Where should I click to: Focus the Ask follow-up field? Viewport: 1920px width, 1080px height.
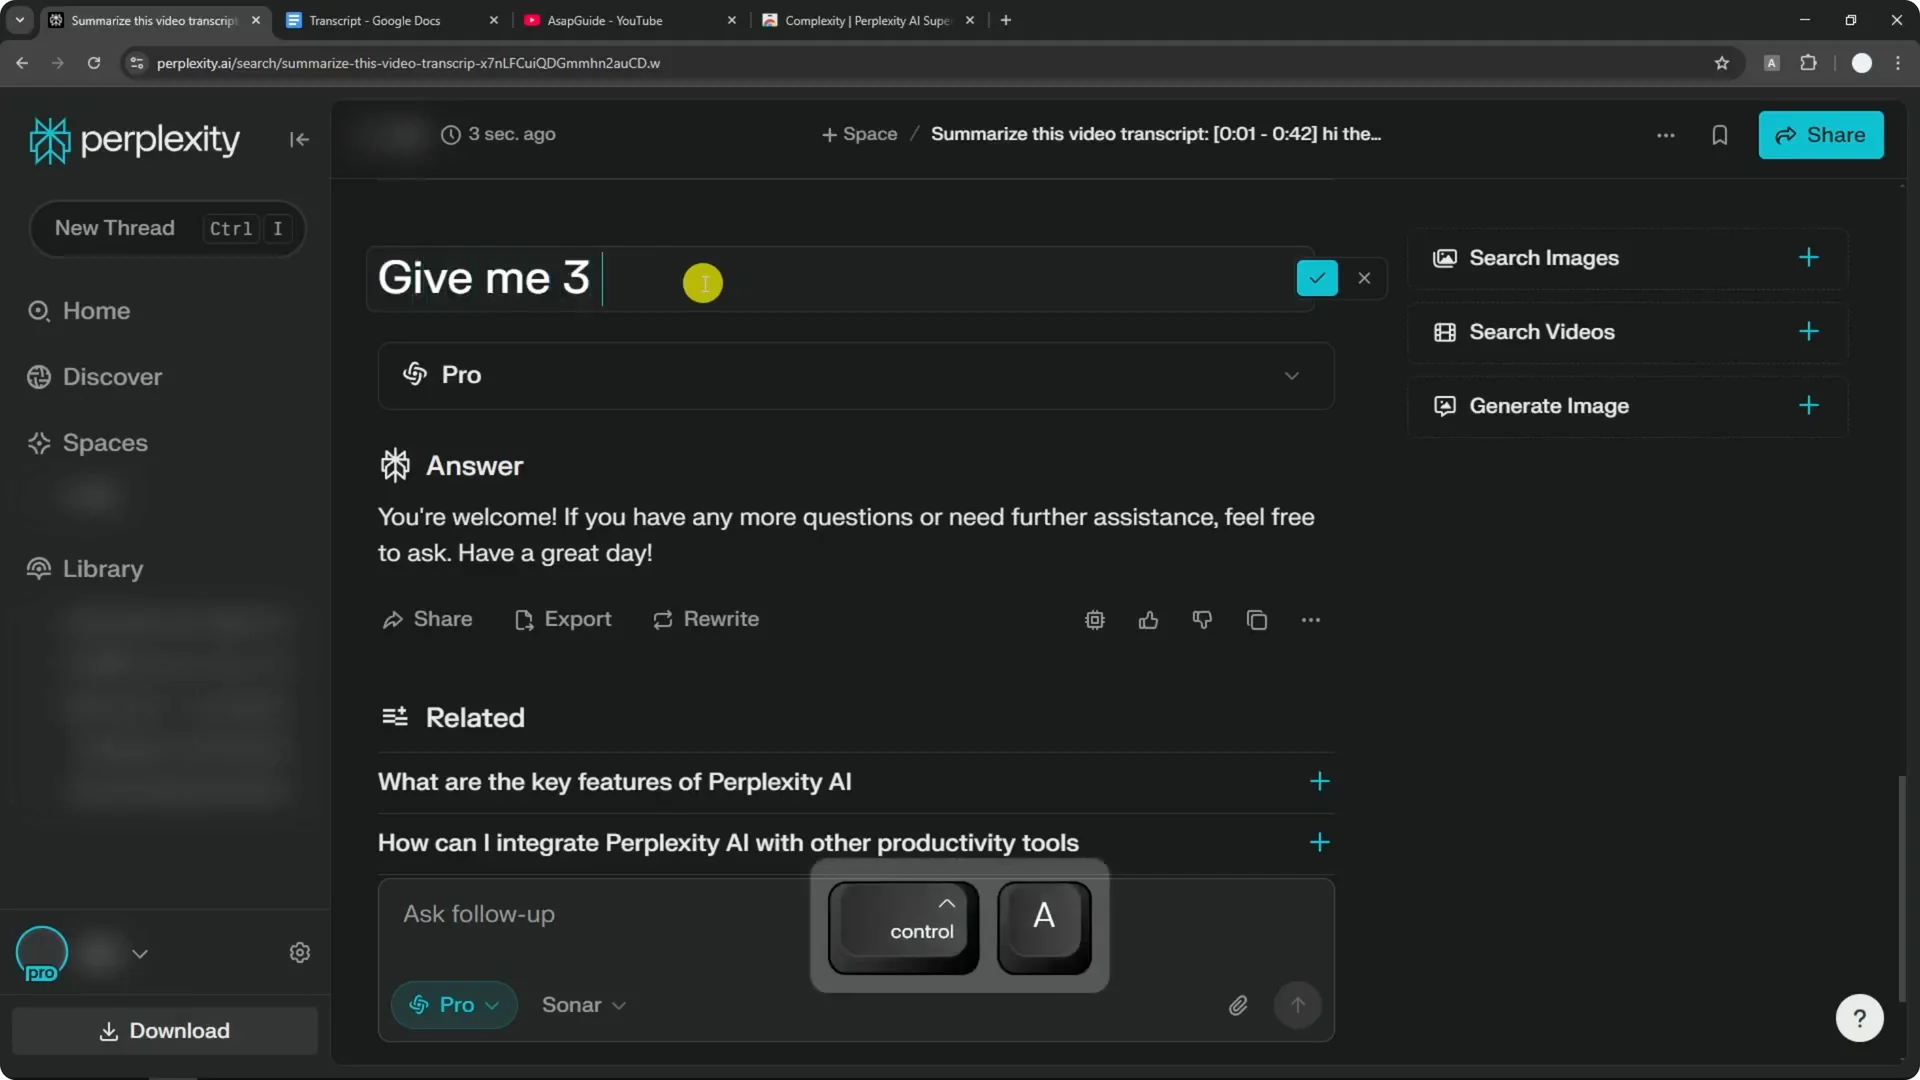(x=600, y=913)
